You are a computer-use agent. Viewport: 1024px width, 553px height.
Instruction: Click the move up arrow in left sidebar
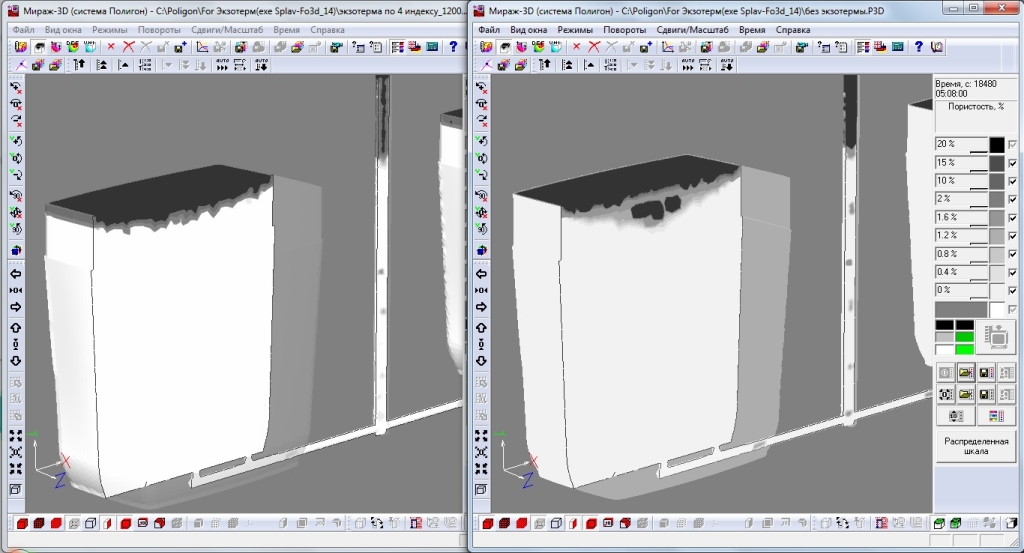(16, 328)
